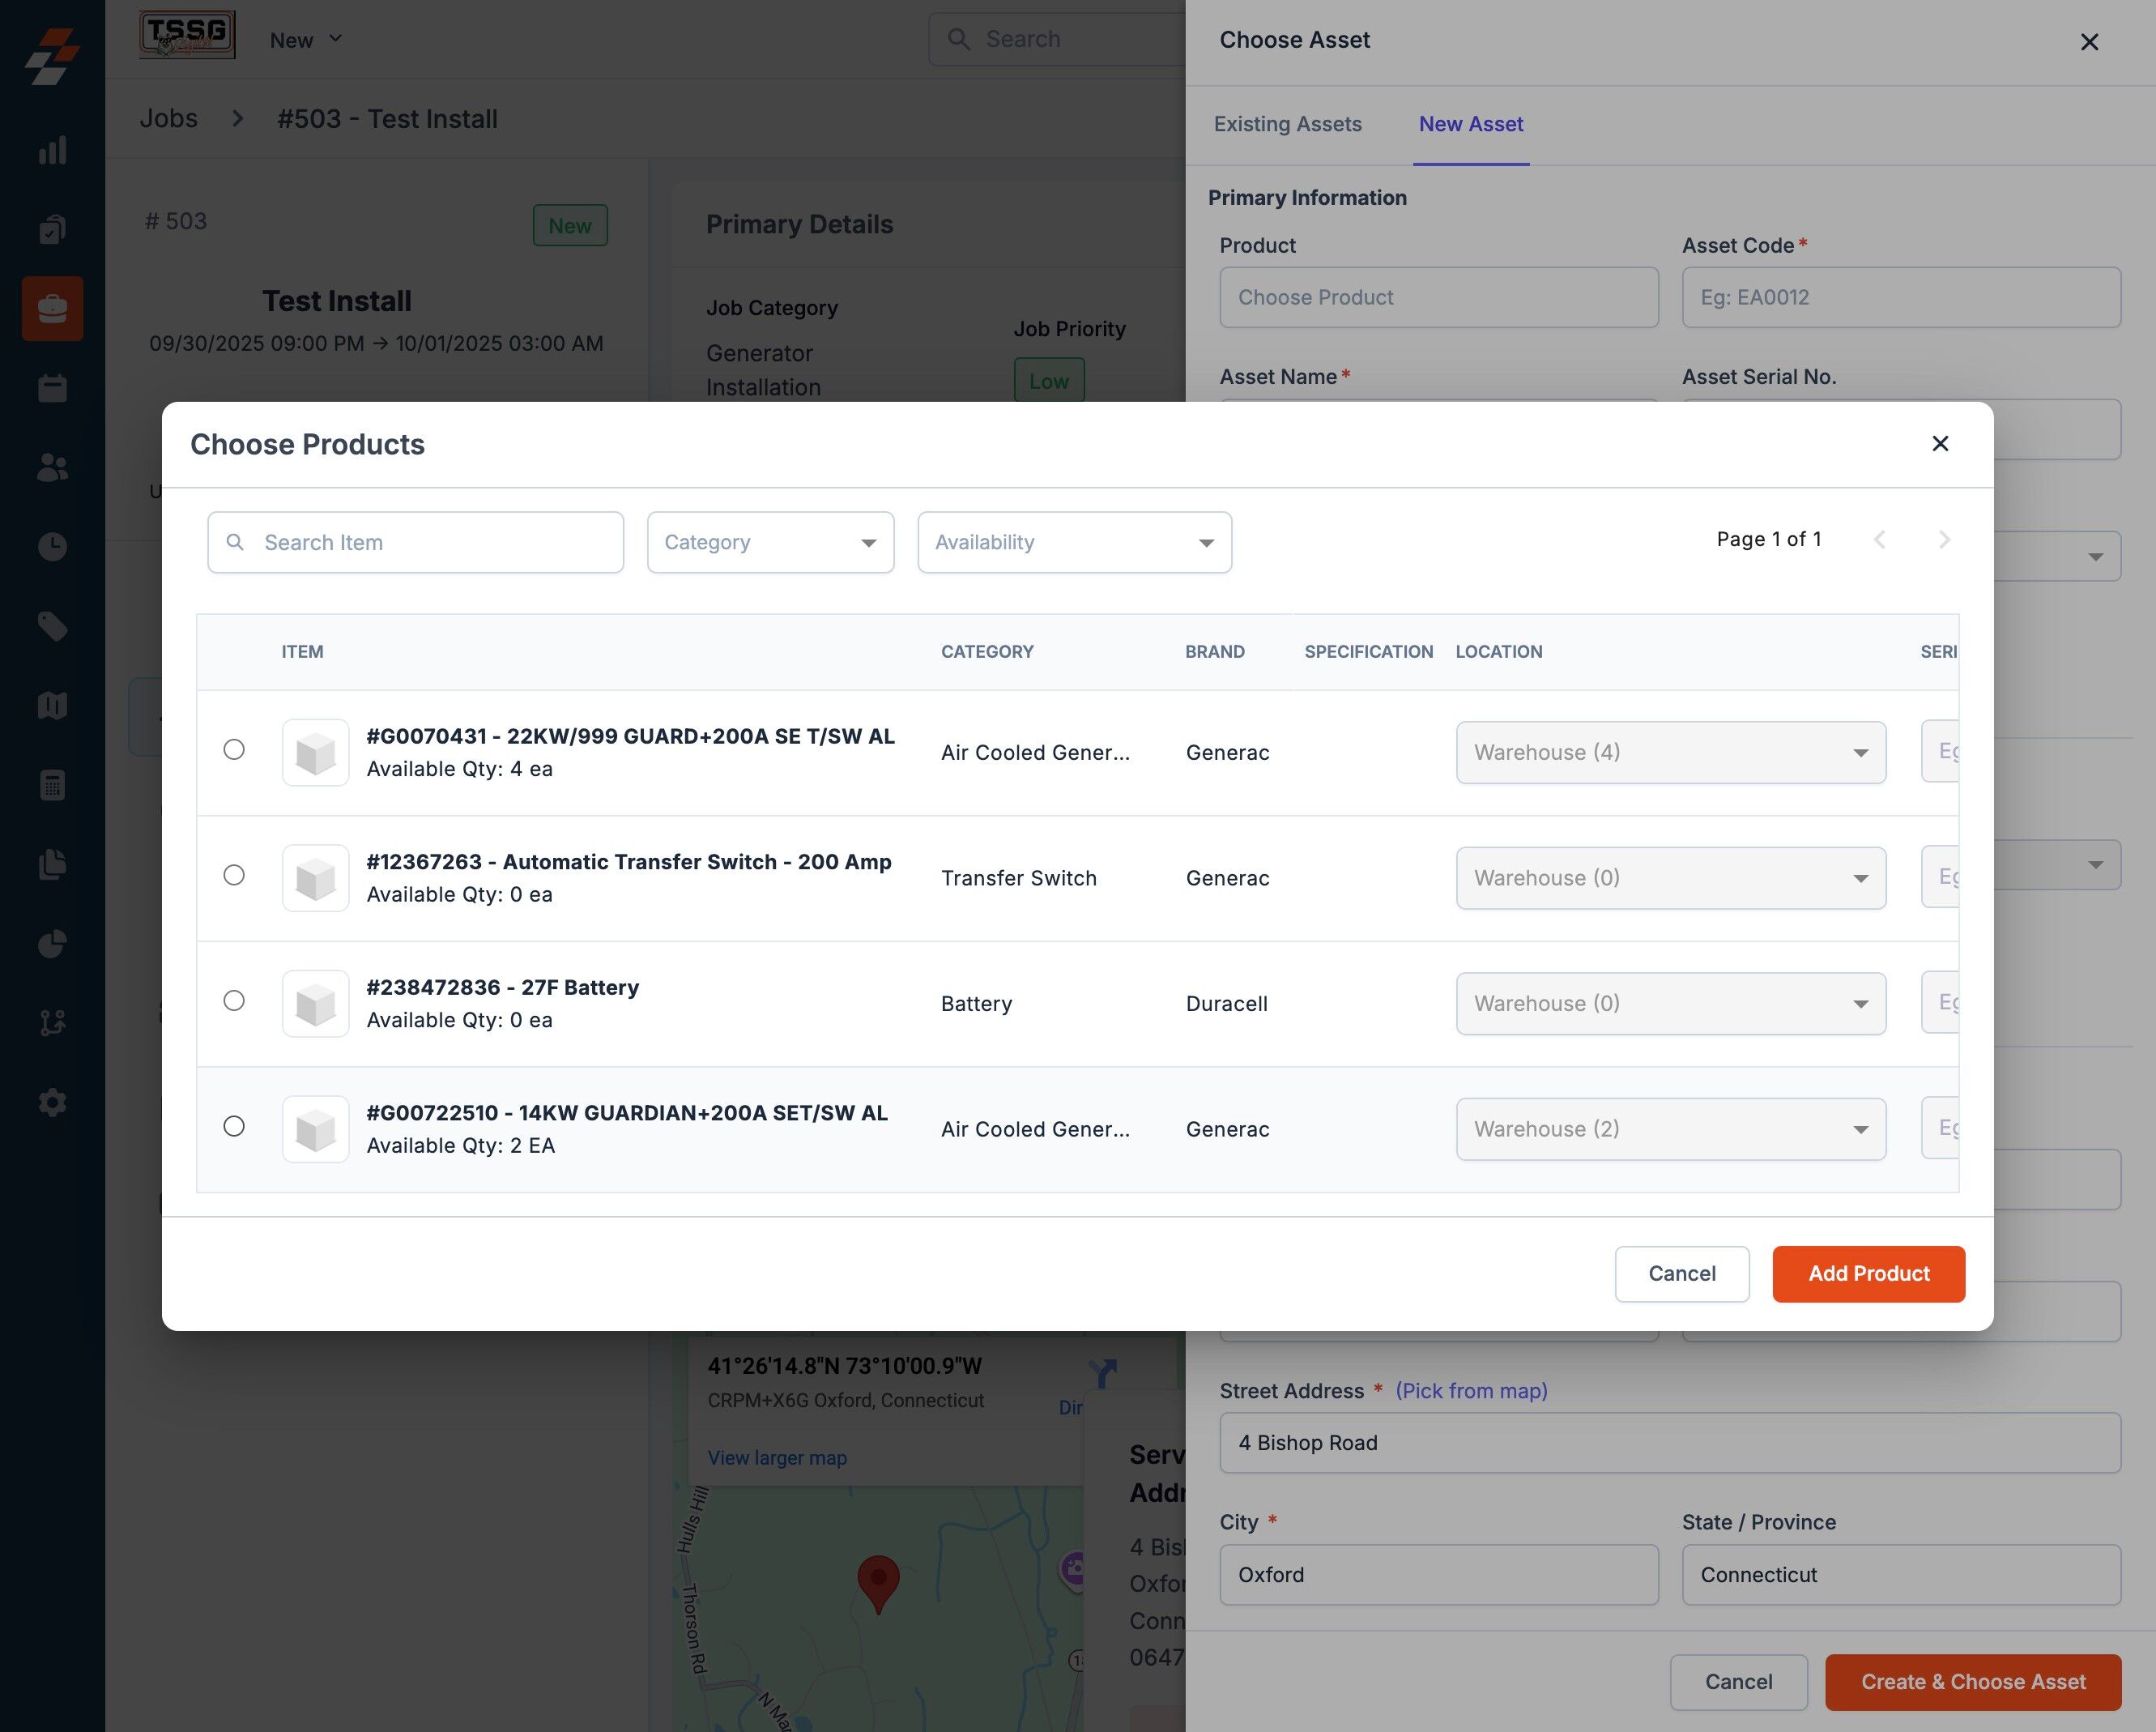Switch to the New Asset tab
The image size is (2156, 1732).
[x=1470, y=124]
